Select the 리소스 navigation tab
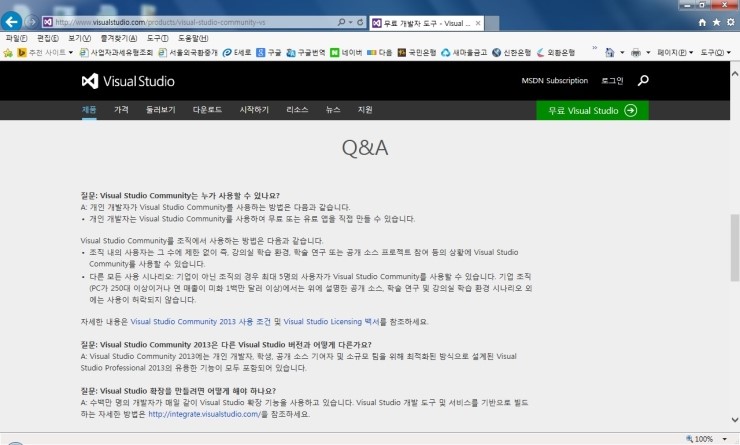This screenshot has height=445, width=740. point(297,109)
